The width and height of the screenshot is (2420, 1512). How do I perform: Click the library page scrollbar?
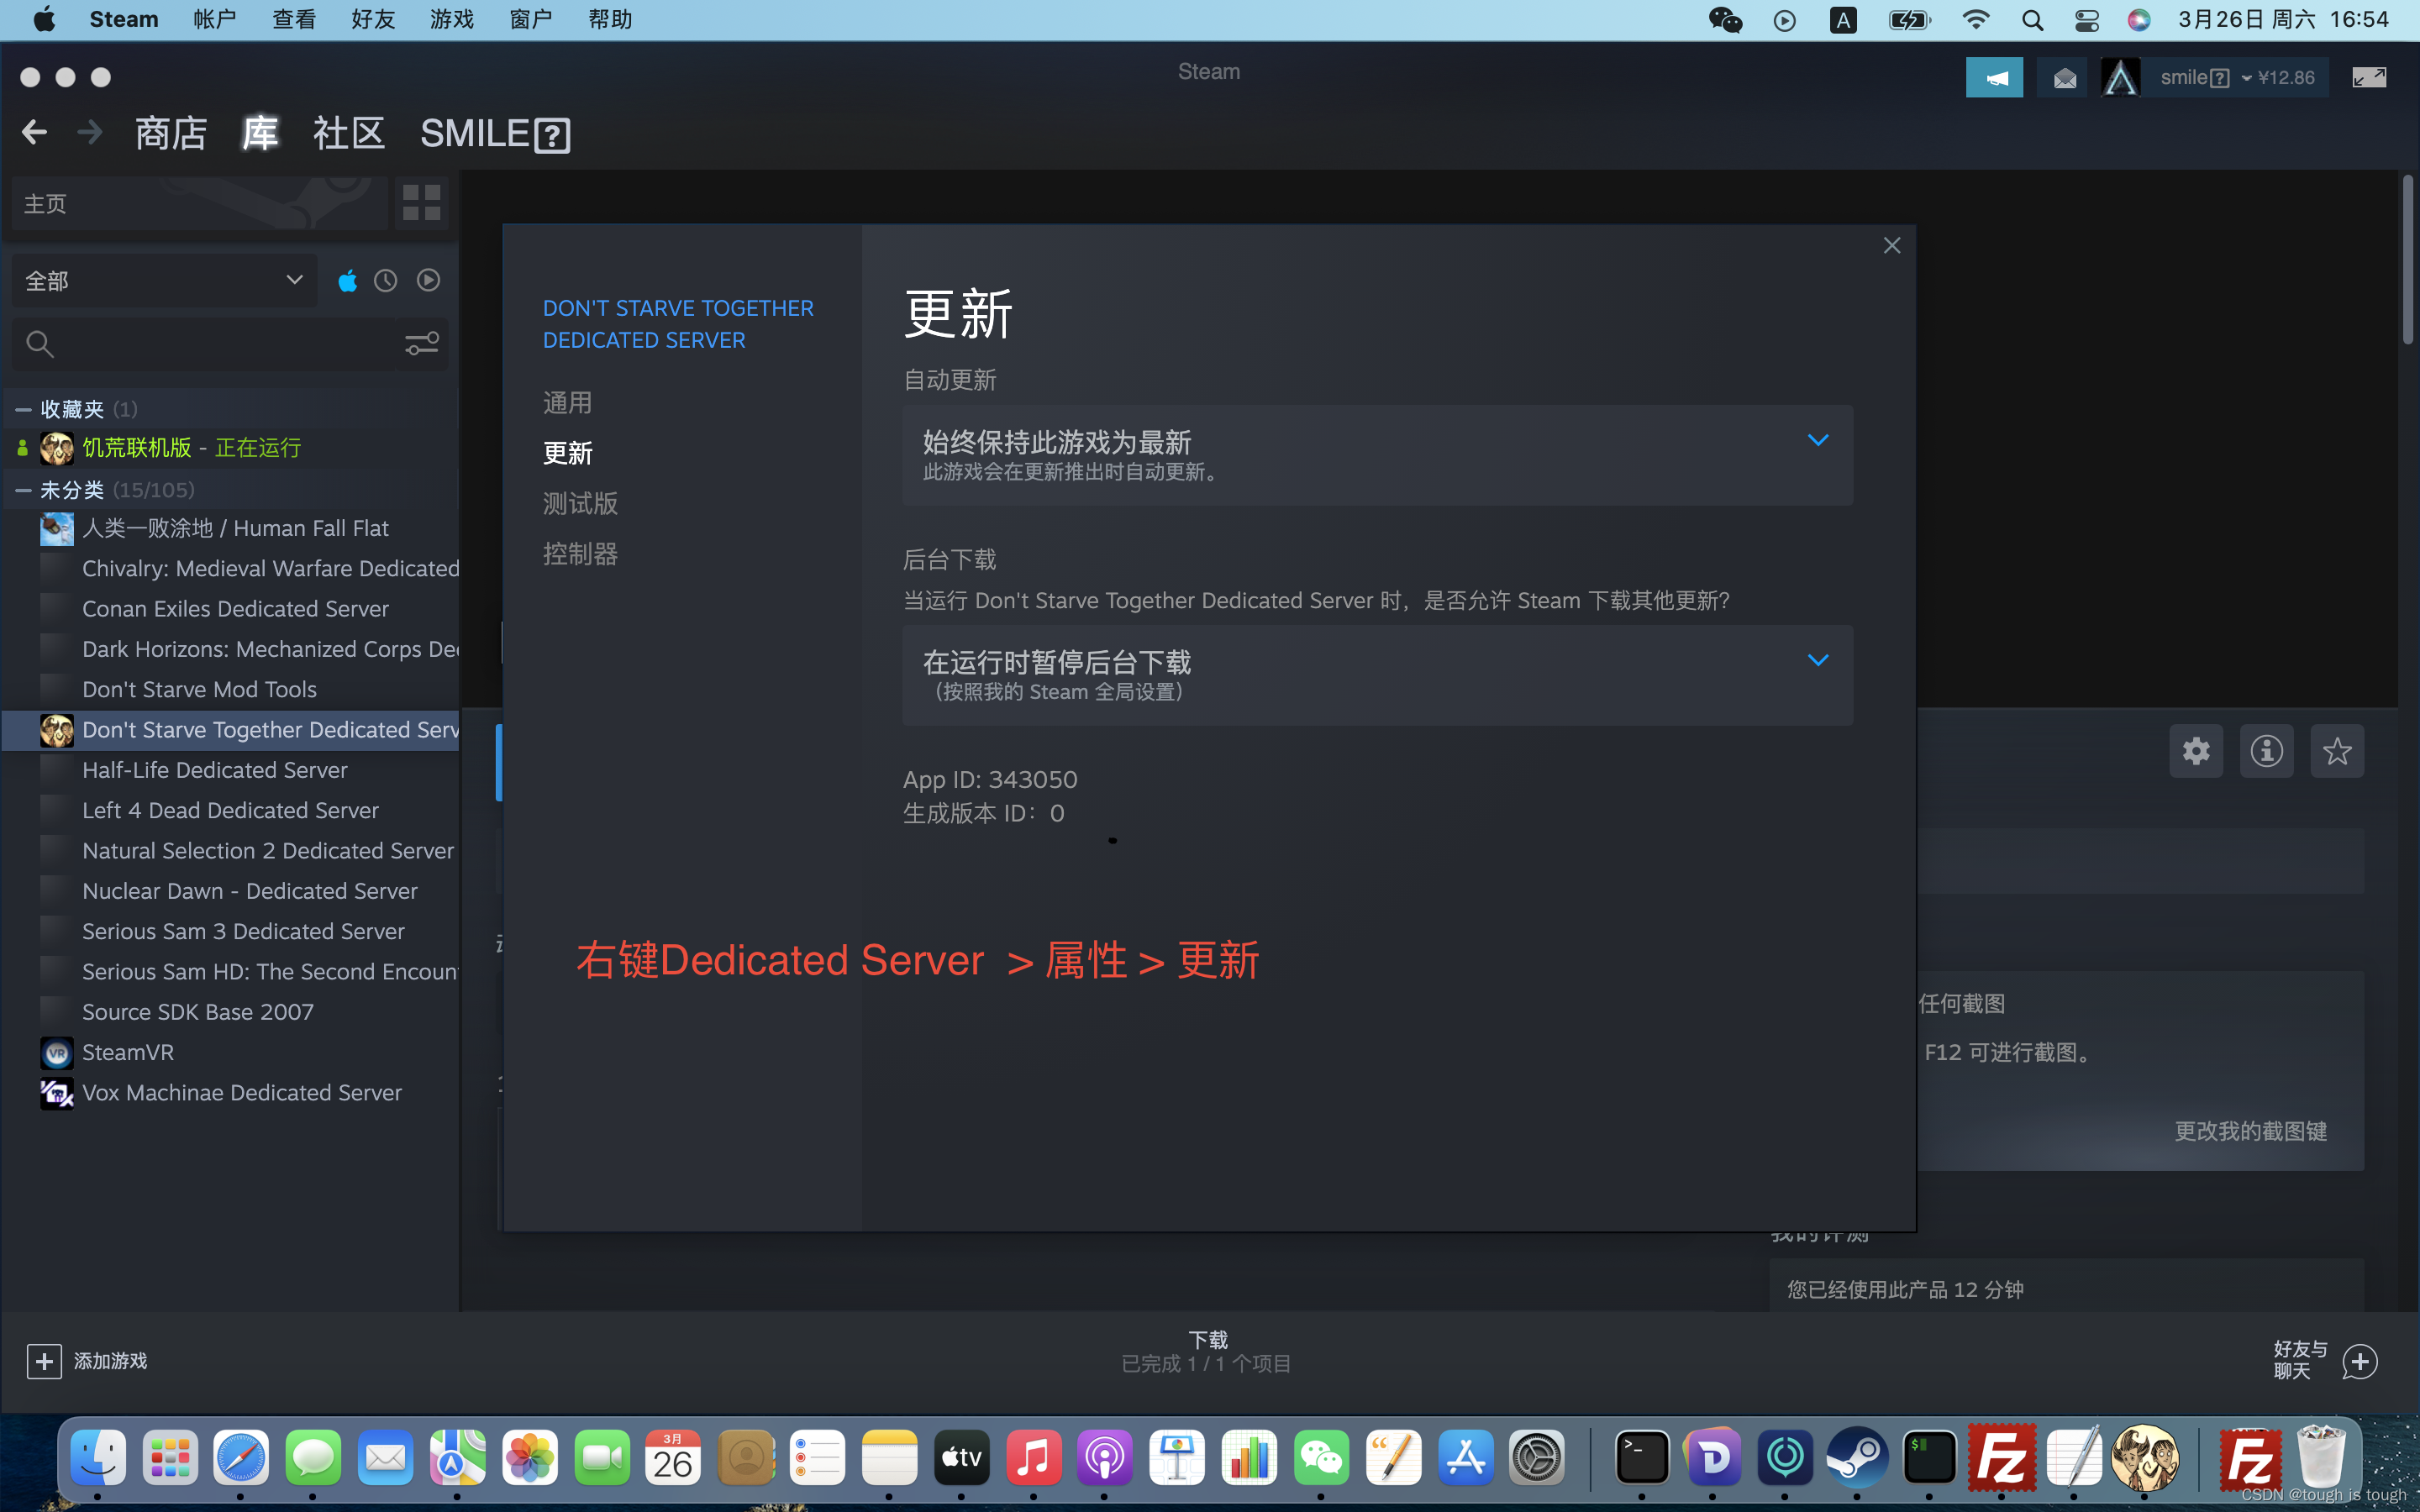tap(2407, 260)
